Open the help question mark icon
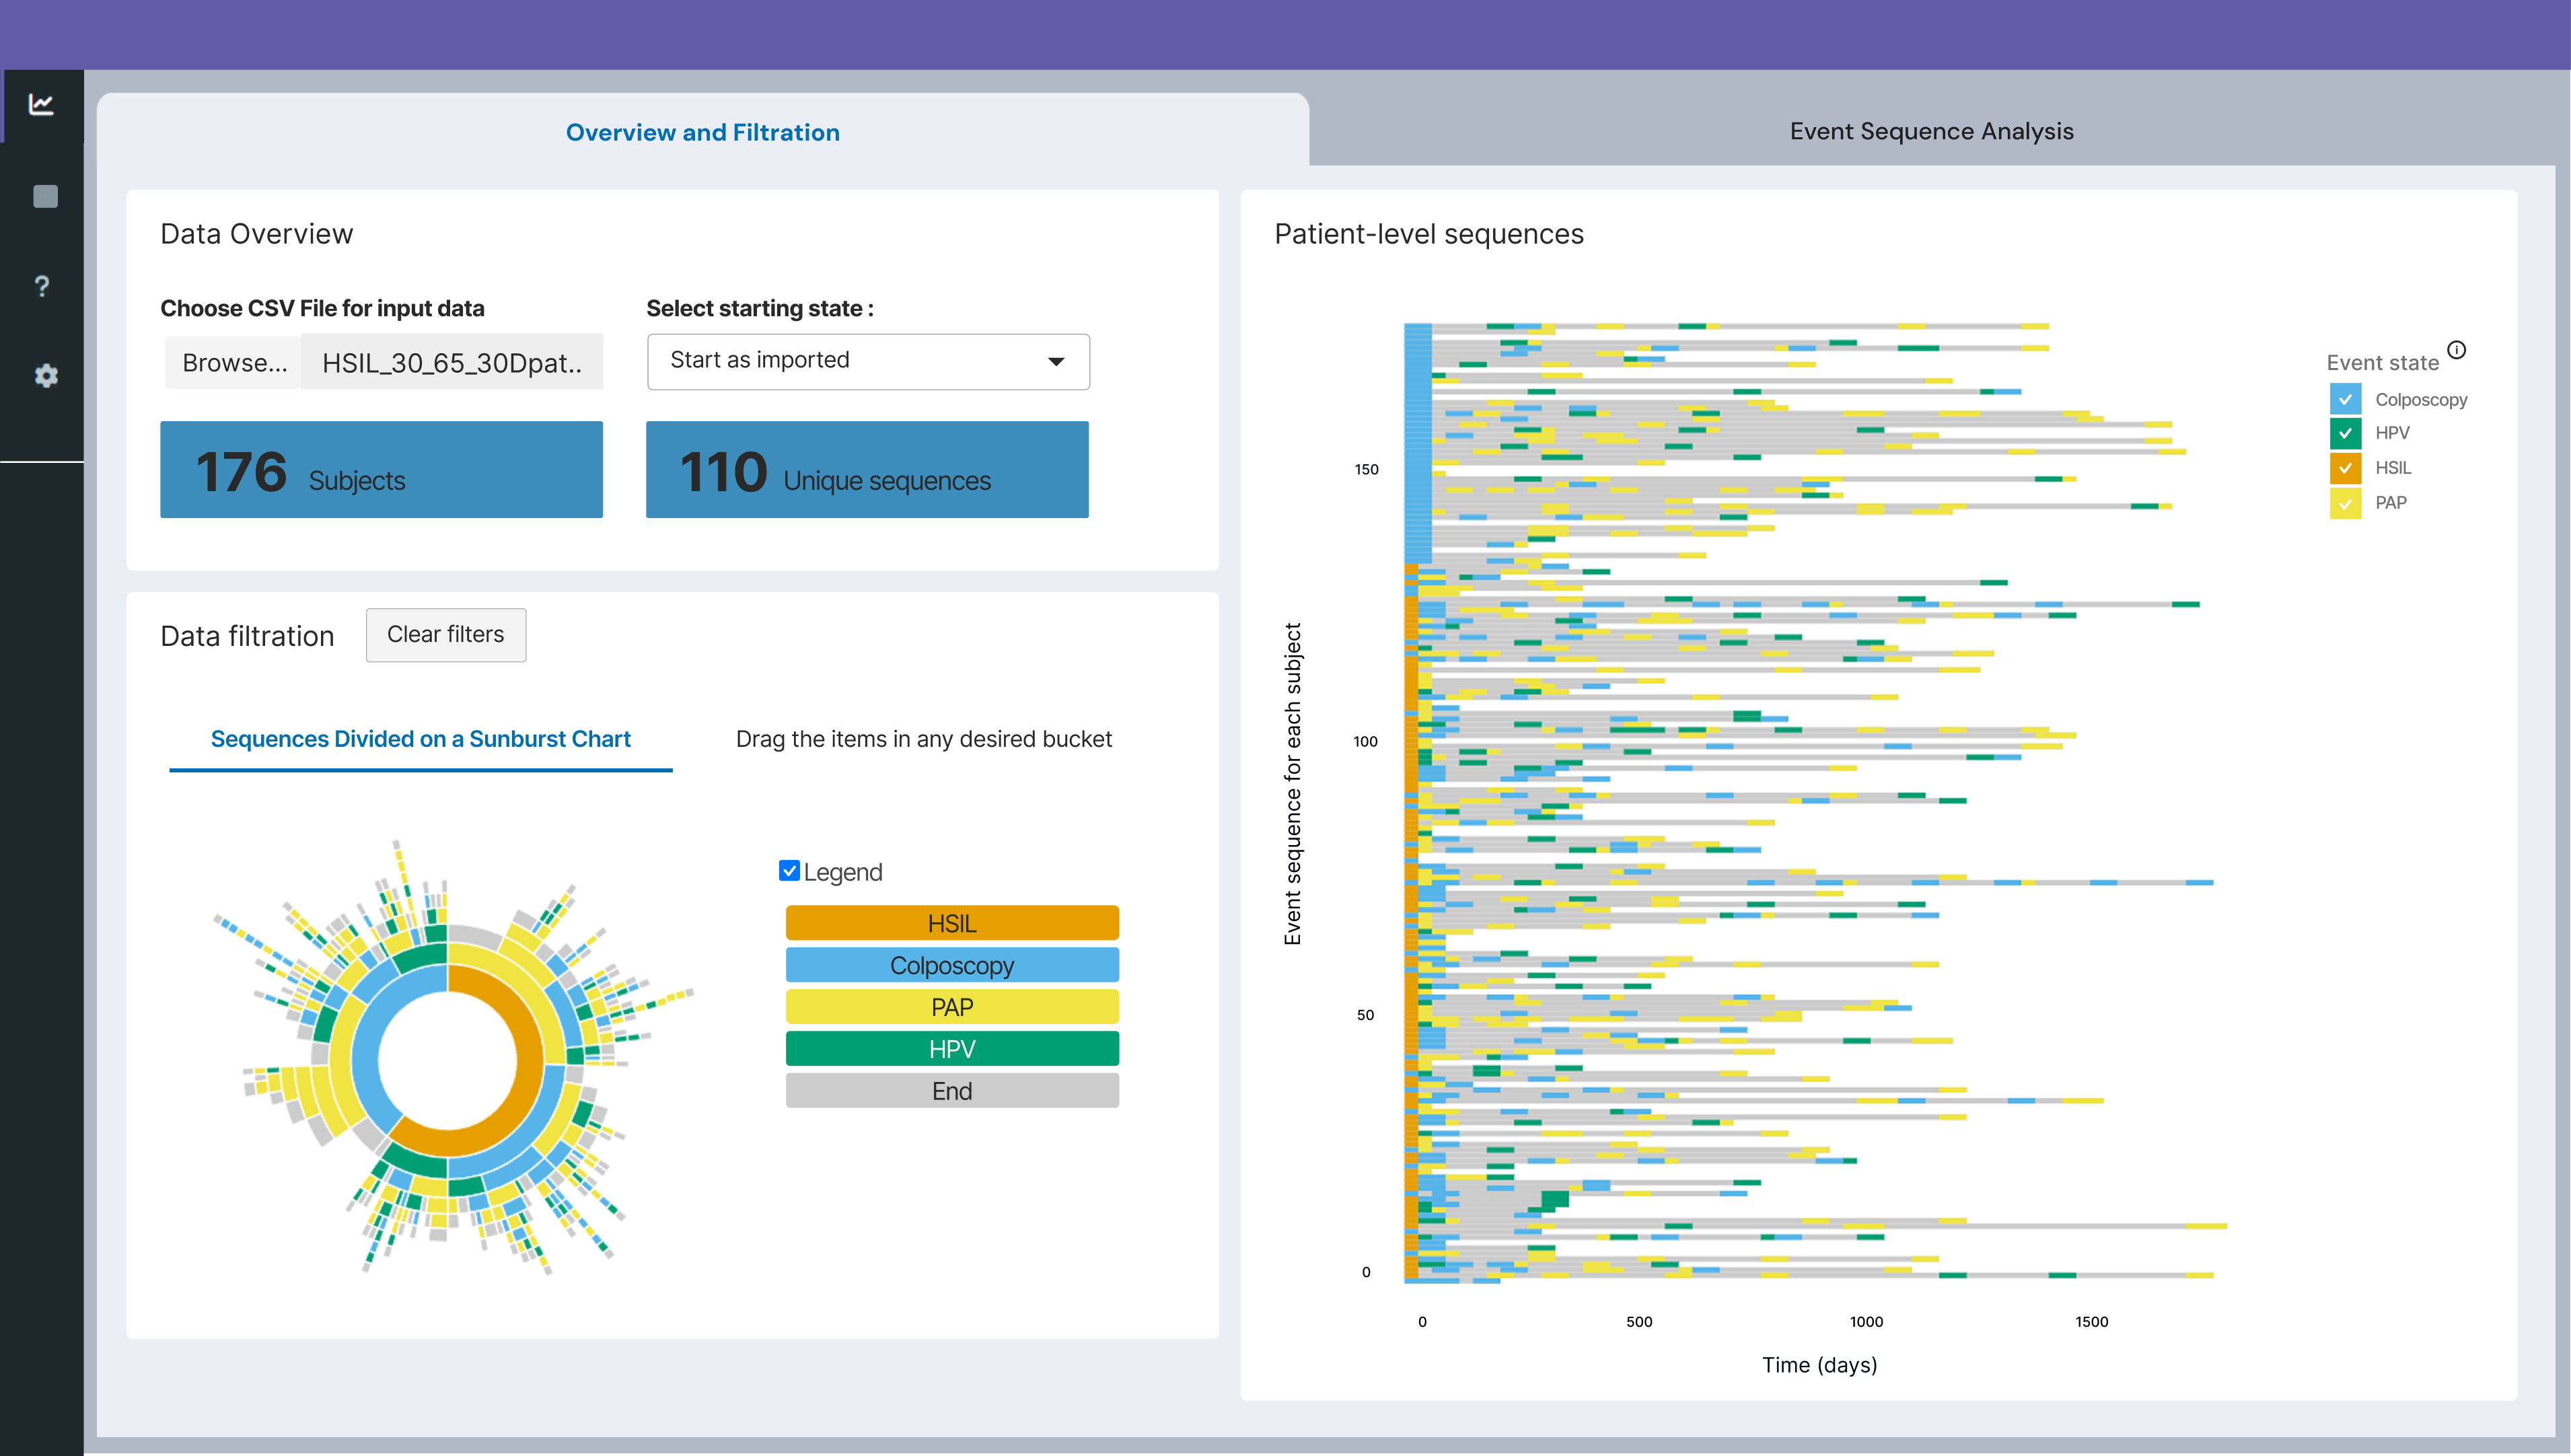 click(x=42, y=287)
